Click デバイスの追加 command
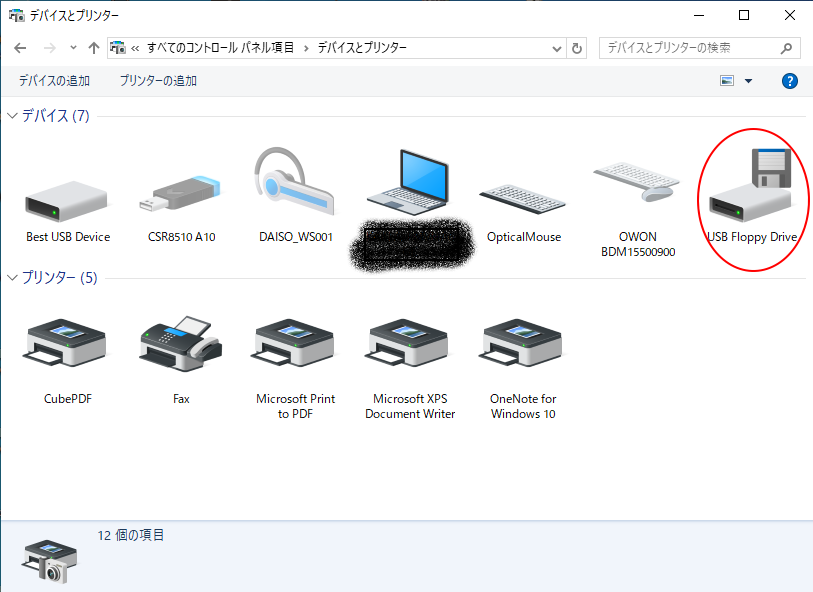 pos(54,81)
